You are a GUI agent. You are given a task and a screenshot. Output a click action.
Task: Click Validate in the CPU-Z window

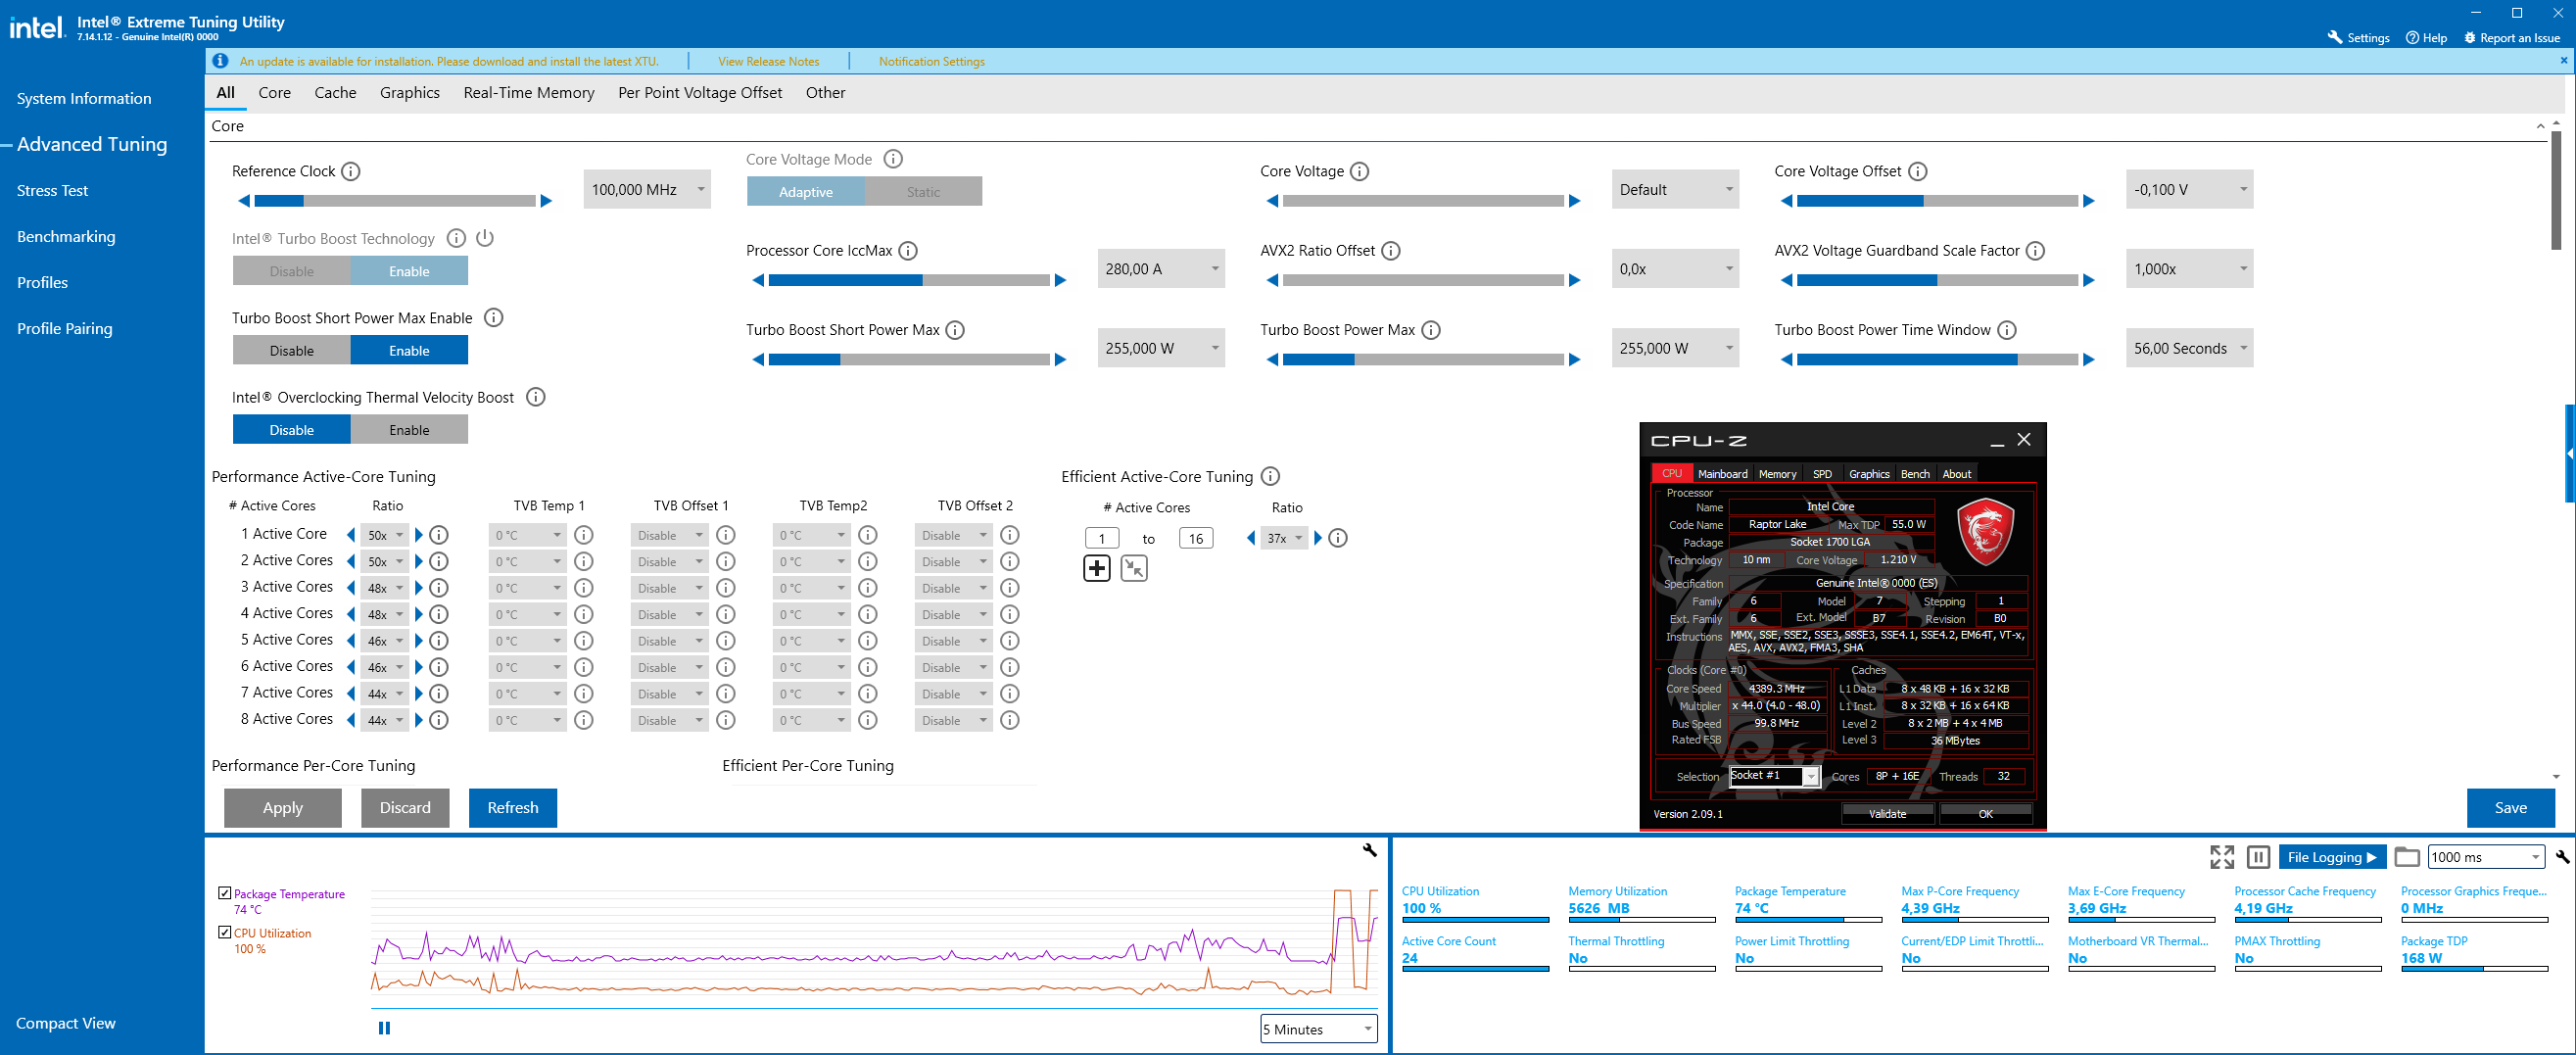pyautogui.click(x=1887, y=813)
